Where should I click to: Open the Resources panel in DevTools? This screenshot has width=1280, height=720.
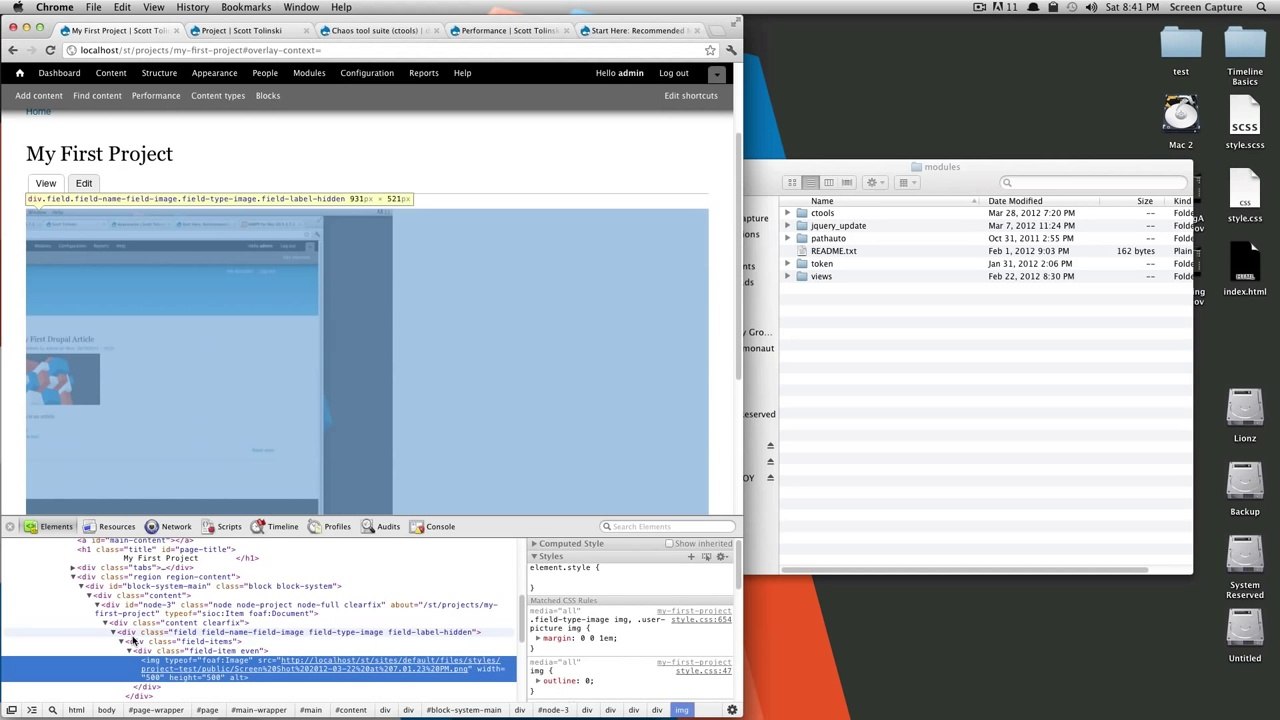(108, 526)
